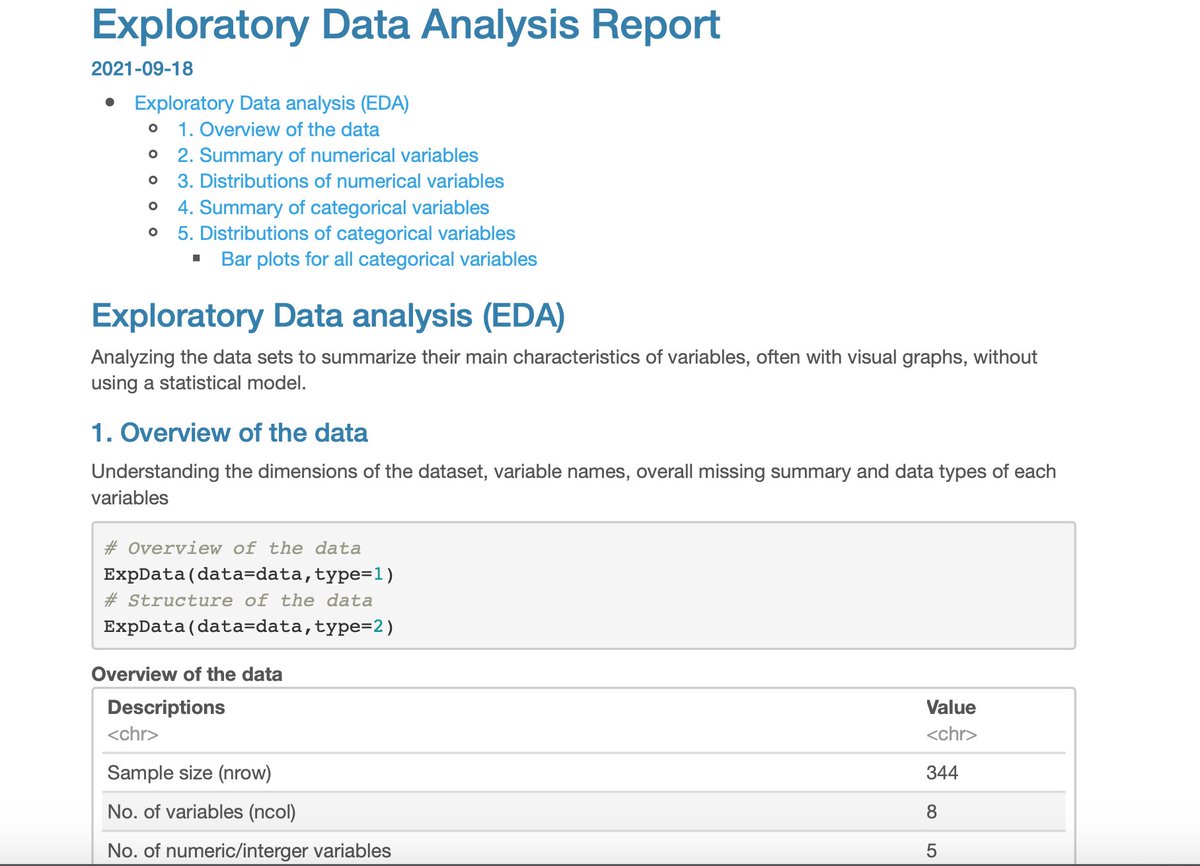The image size is (1200, 866).
Task: Click the comment '# Overview of the data'
Action: coord(232,548)
